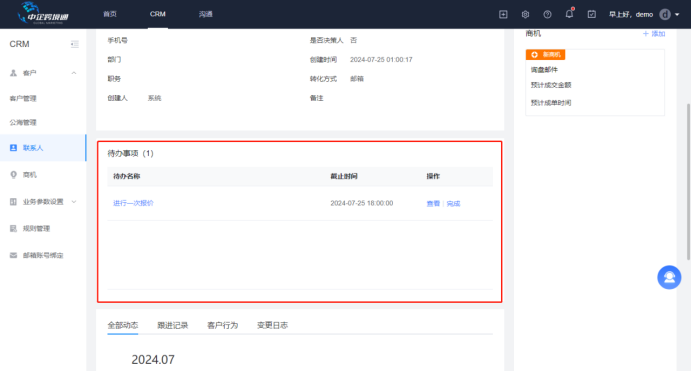Collapse the CRM sidebar menu icon
Image resolution: width=692 pixels, height=371 pixels.
pos(75,44)
